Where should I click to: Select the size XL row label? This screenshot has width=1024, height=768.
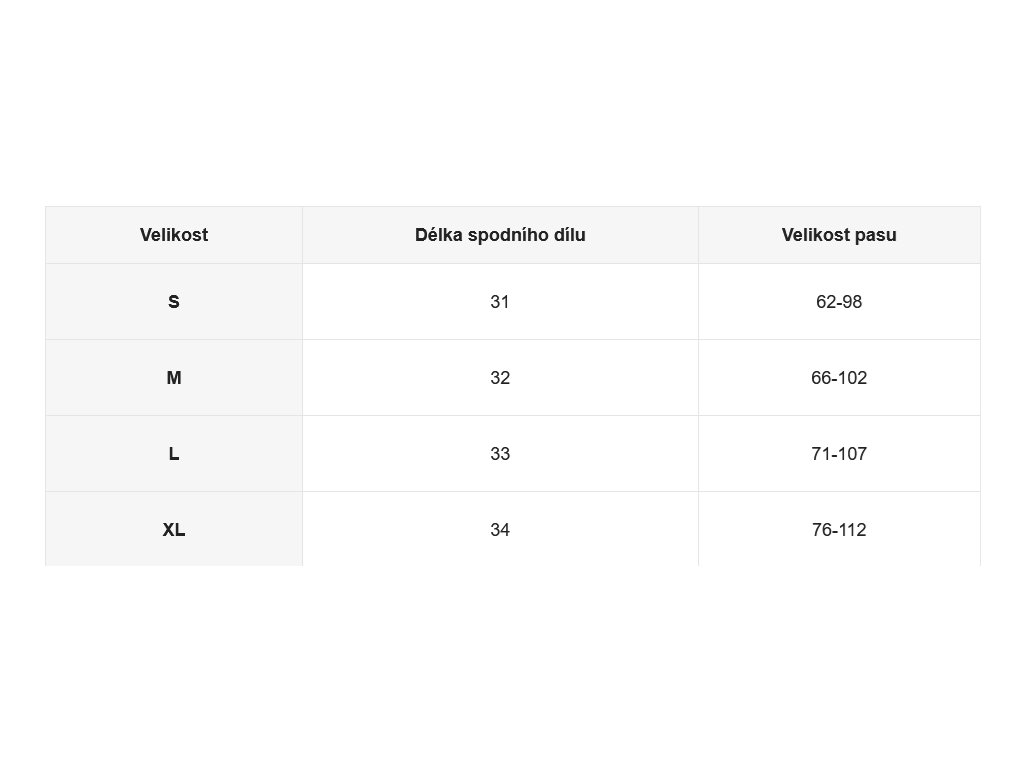click(x=174, y=529)
